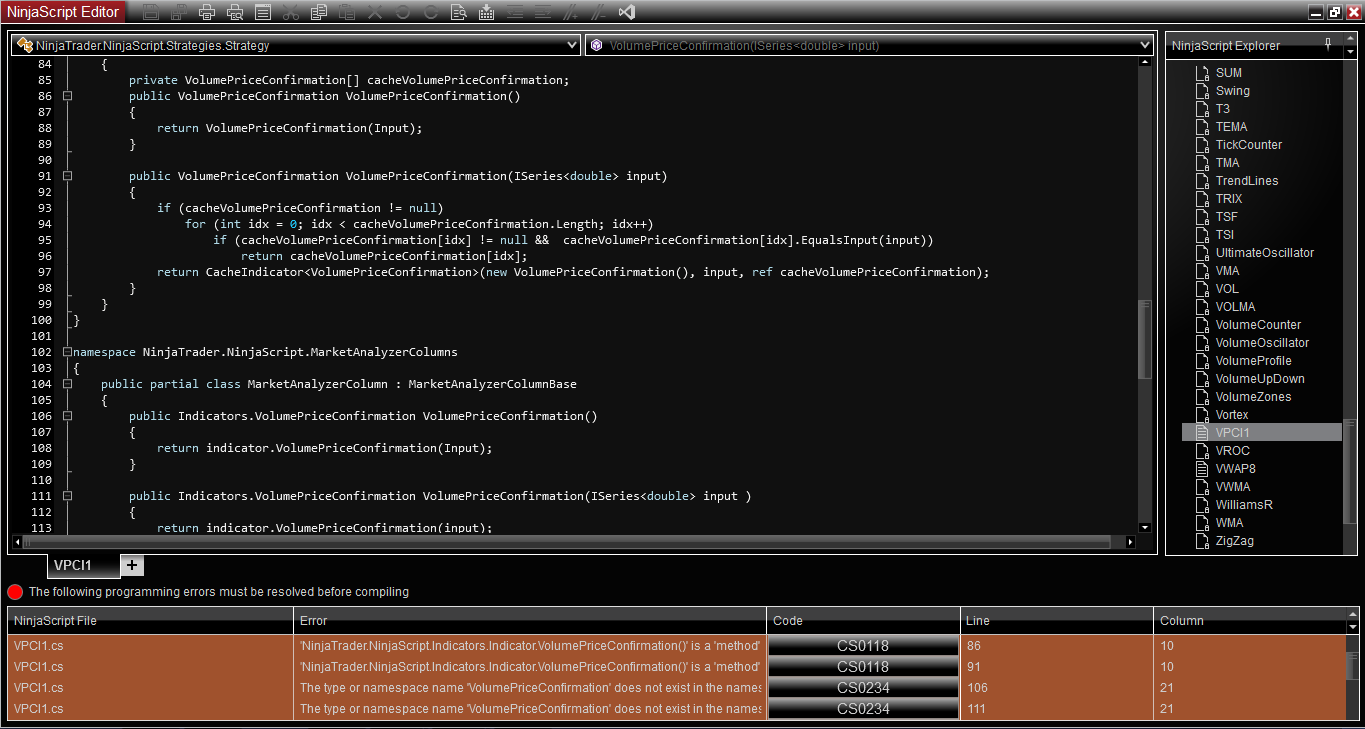Click the code editor horizontal scrollbar
Viewport: 1365px width, 729px height.
[x=567, y=542]
